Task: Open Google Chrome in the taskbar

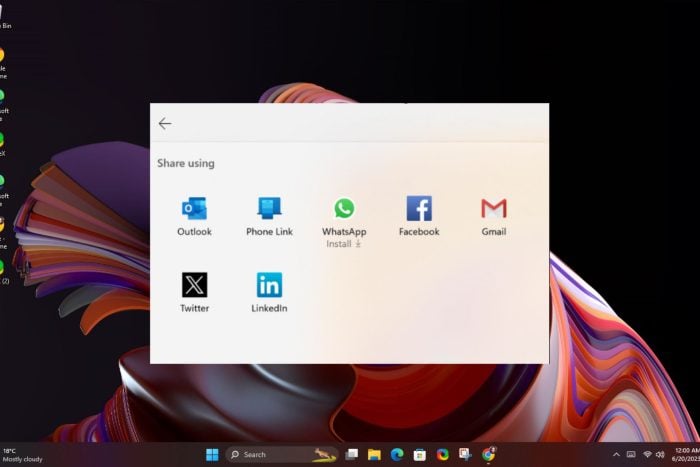Action: pyautogui.click(x=488, y=454)
